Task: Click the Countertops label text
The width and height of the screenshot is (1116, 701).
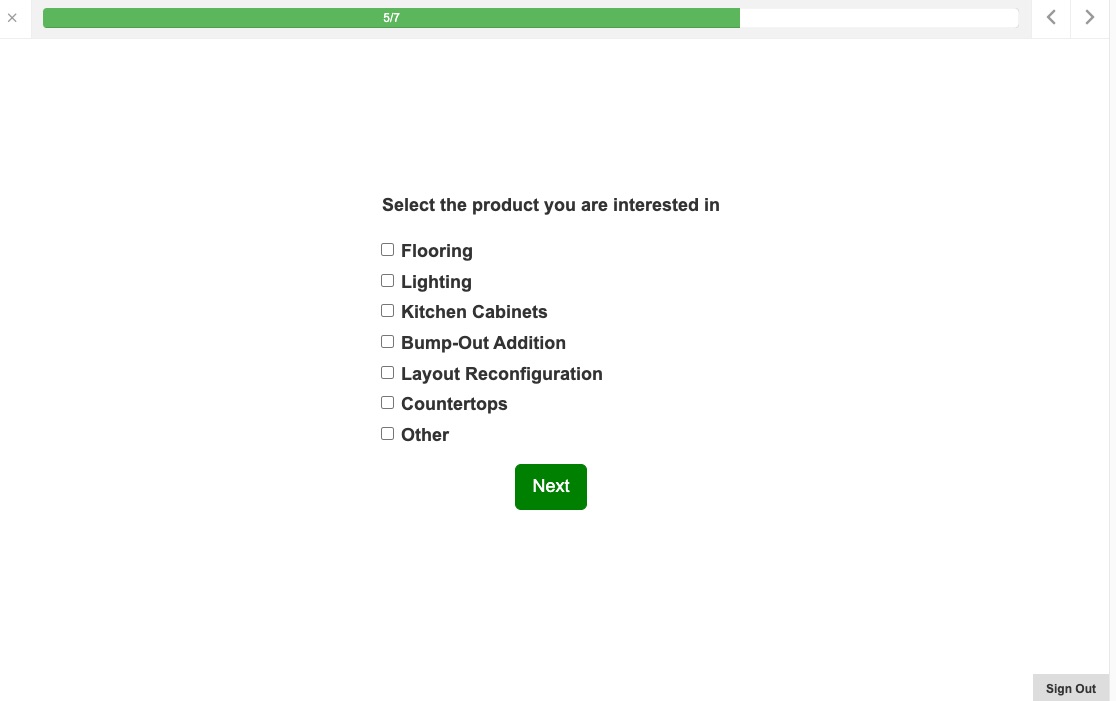Action: point(454,404)
